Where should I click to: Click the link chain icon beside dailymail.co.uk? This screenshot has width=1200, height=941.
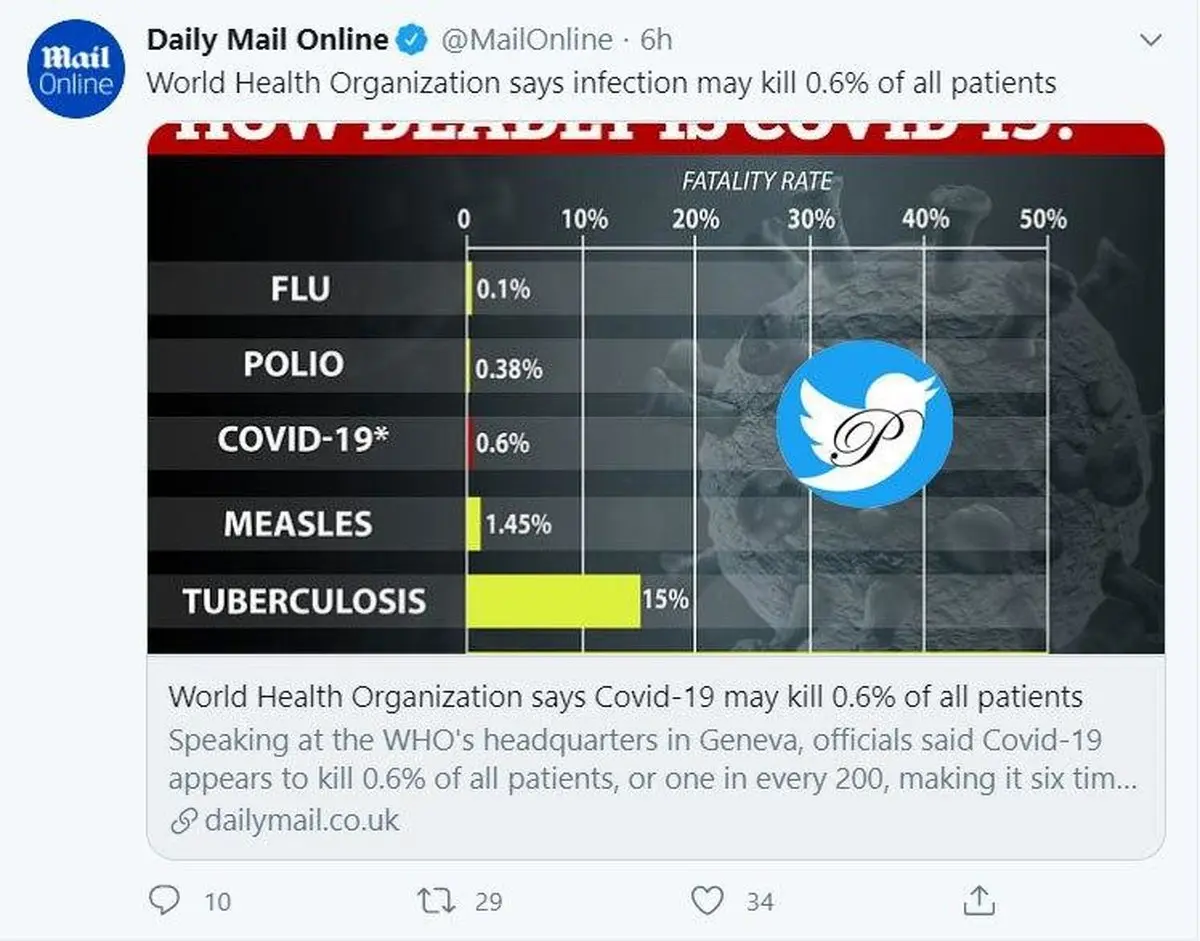183,822
